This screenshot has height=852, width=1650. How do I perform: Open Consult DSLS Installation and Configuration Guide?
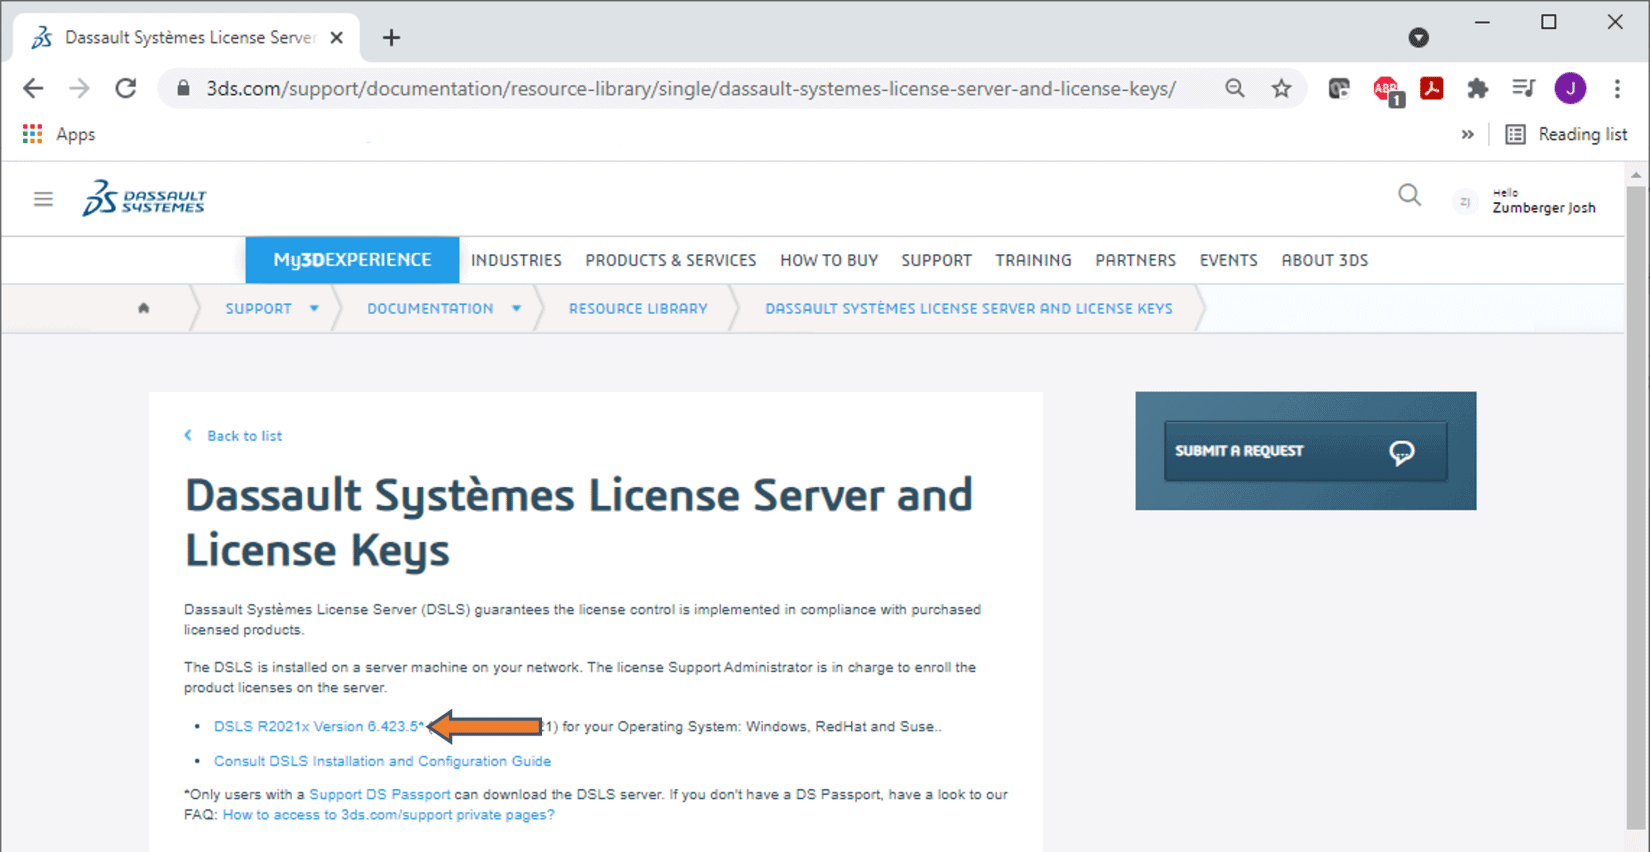coord(382,761)
